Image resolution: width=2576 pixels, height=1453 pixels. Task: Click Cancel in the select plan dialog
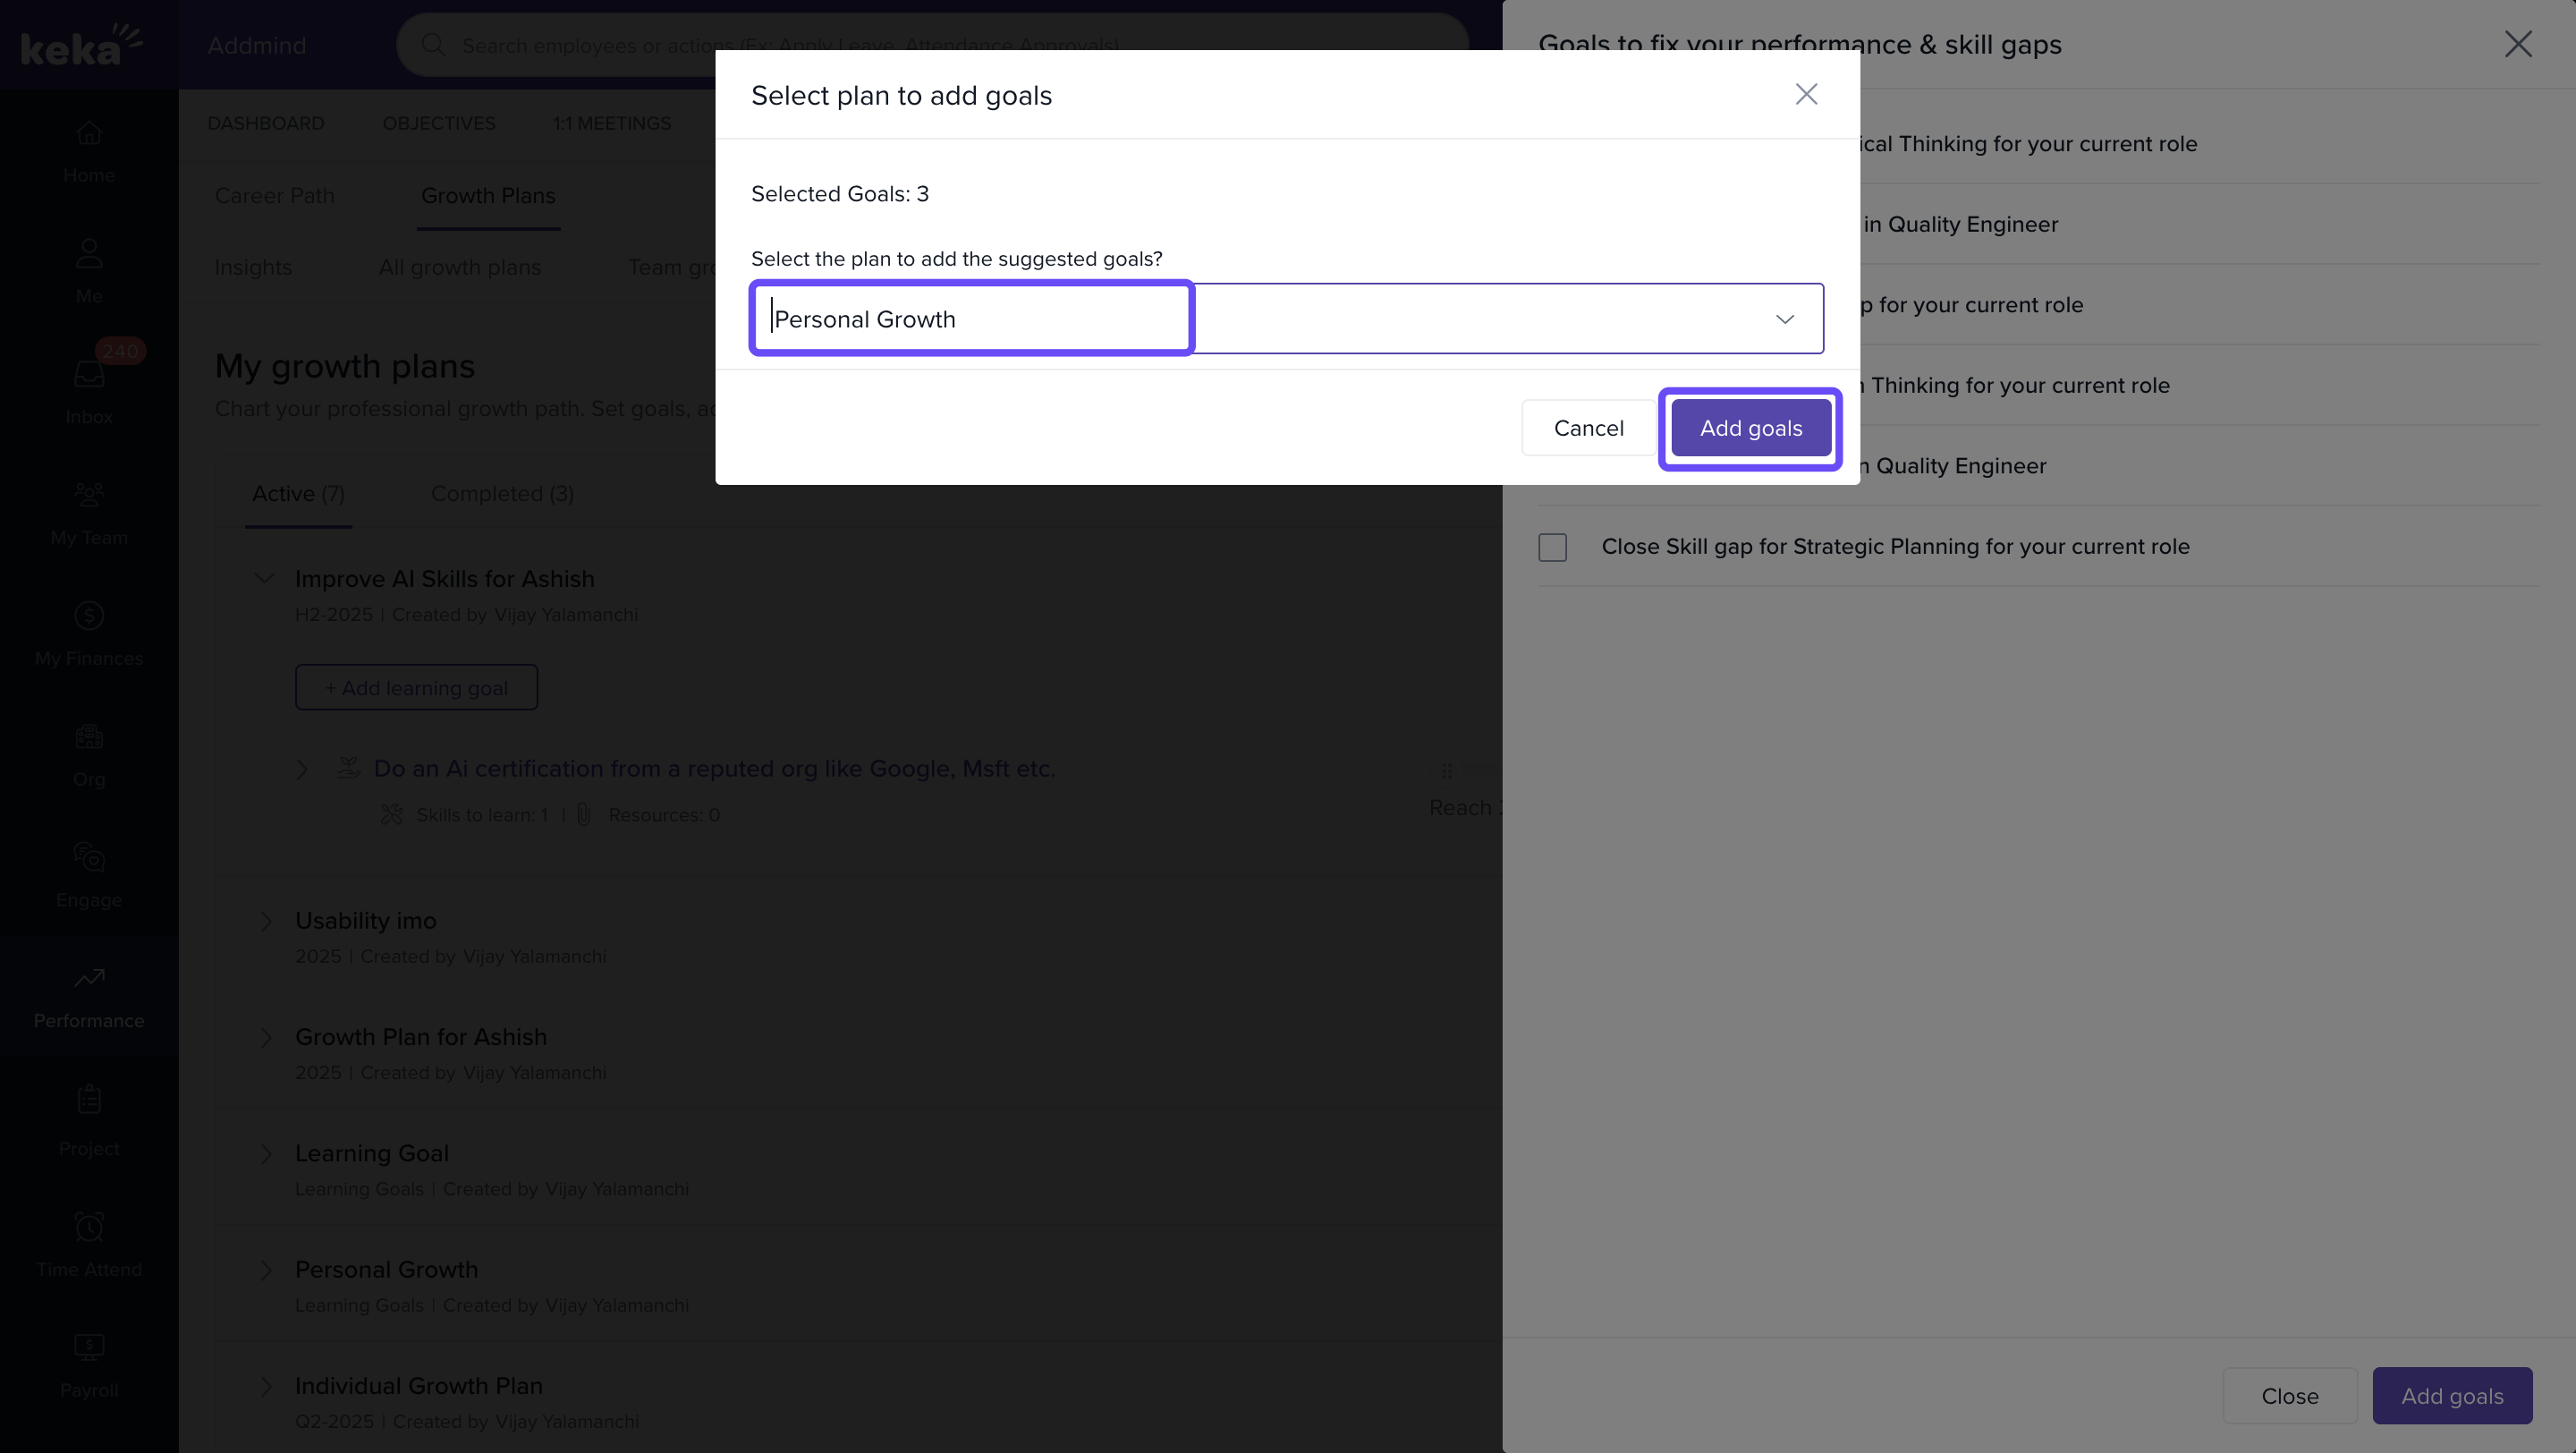(x=1588, y=428)
